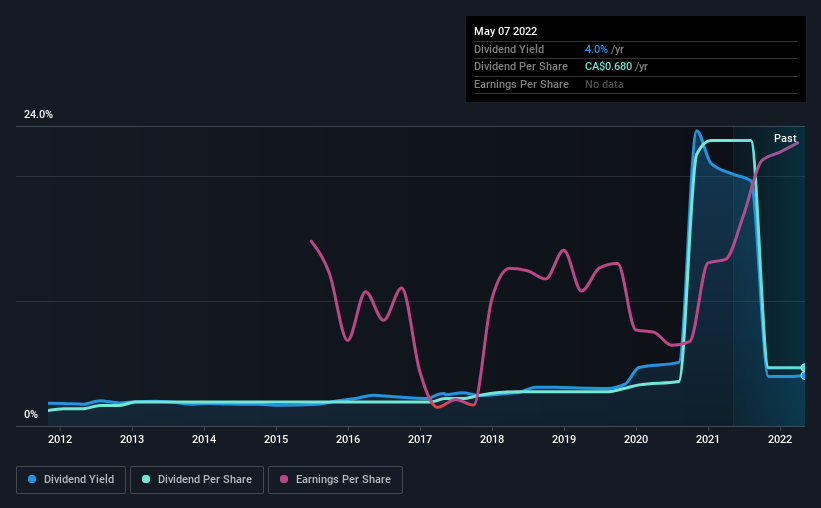This screenshot has height=508, width=821.
Task: Select the 2018 label on the x-axis
Action: click(492, 439)
